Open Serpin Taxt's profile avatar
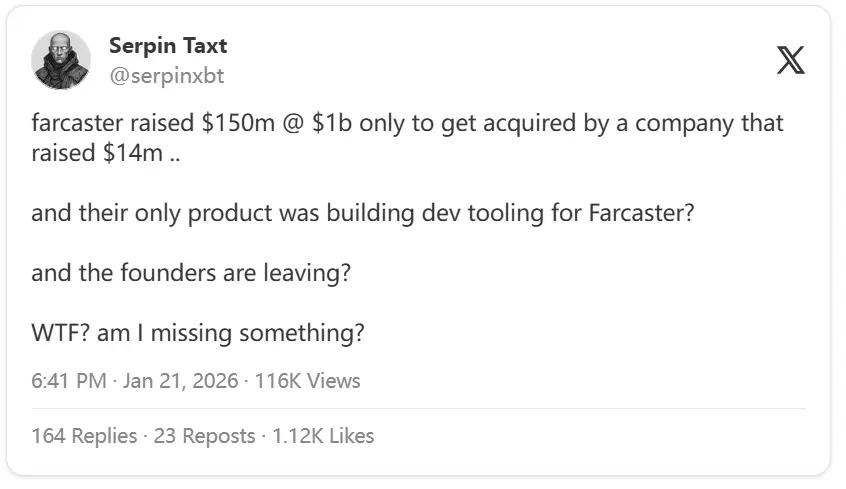Screen dimensions: 846x489 [62, 60]
